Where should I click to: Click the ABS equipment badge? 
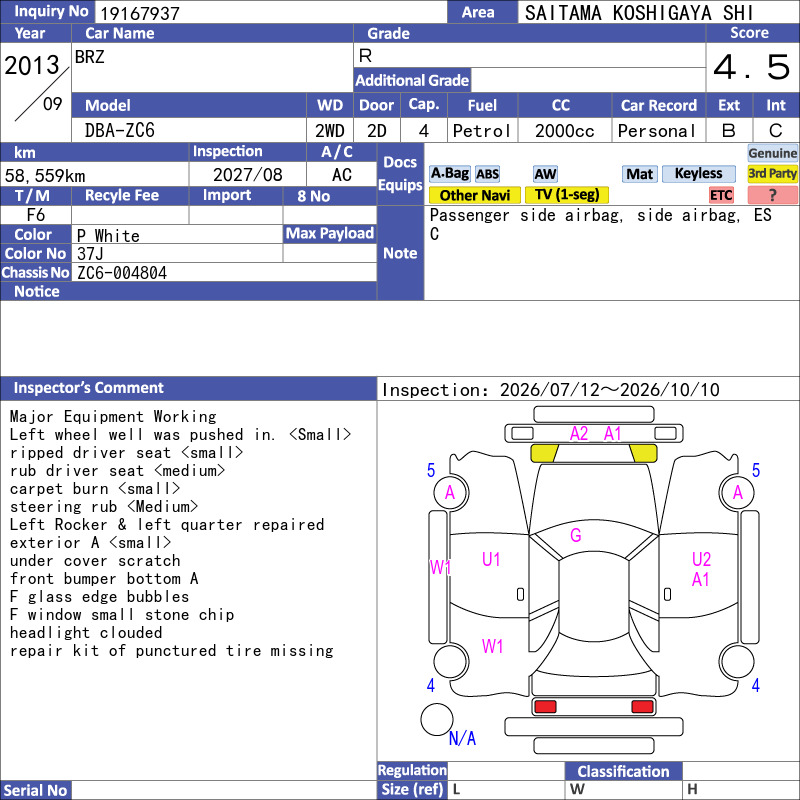tap(487, 174)
